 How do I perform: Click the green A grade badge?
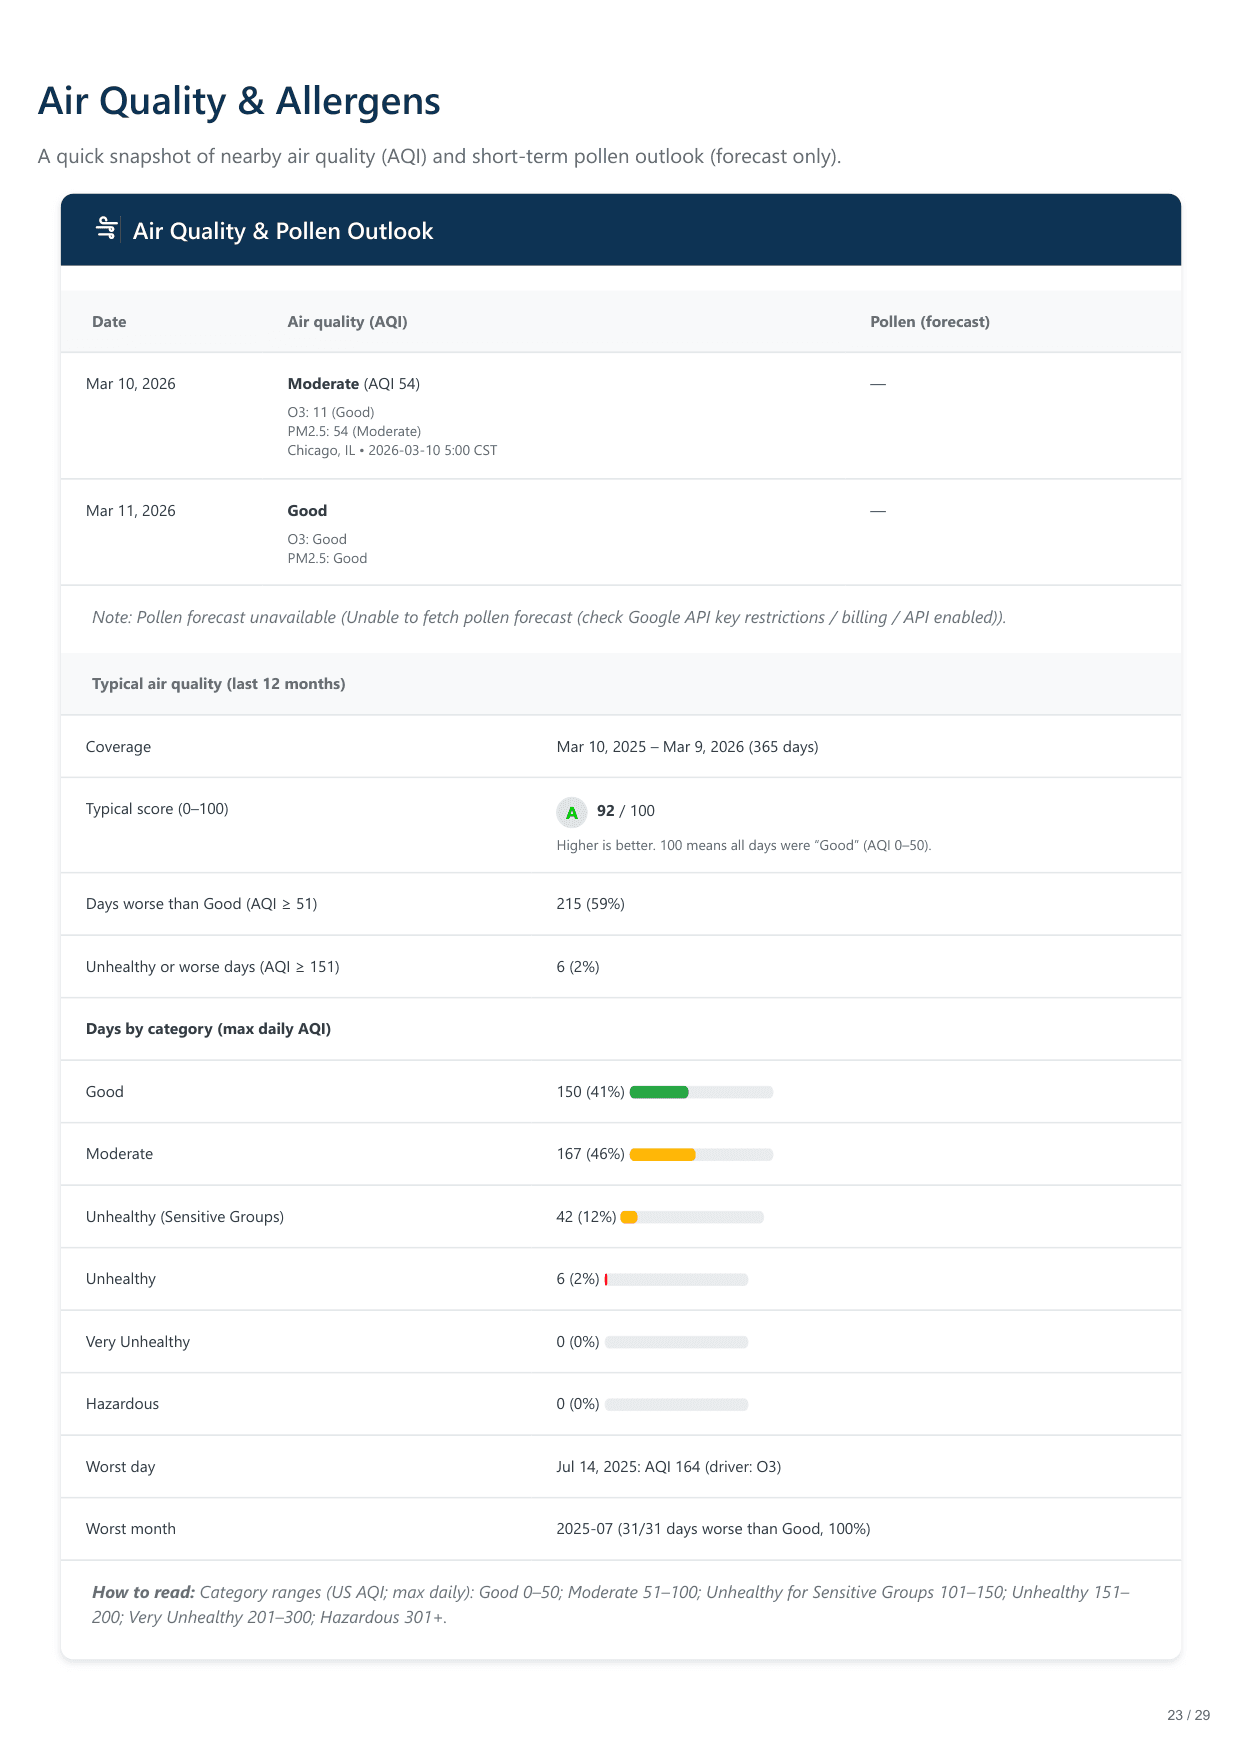click(x=571, y=812)
